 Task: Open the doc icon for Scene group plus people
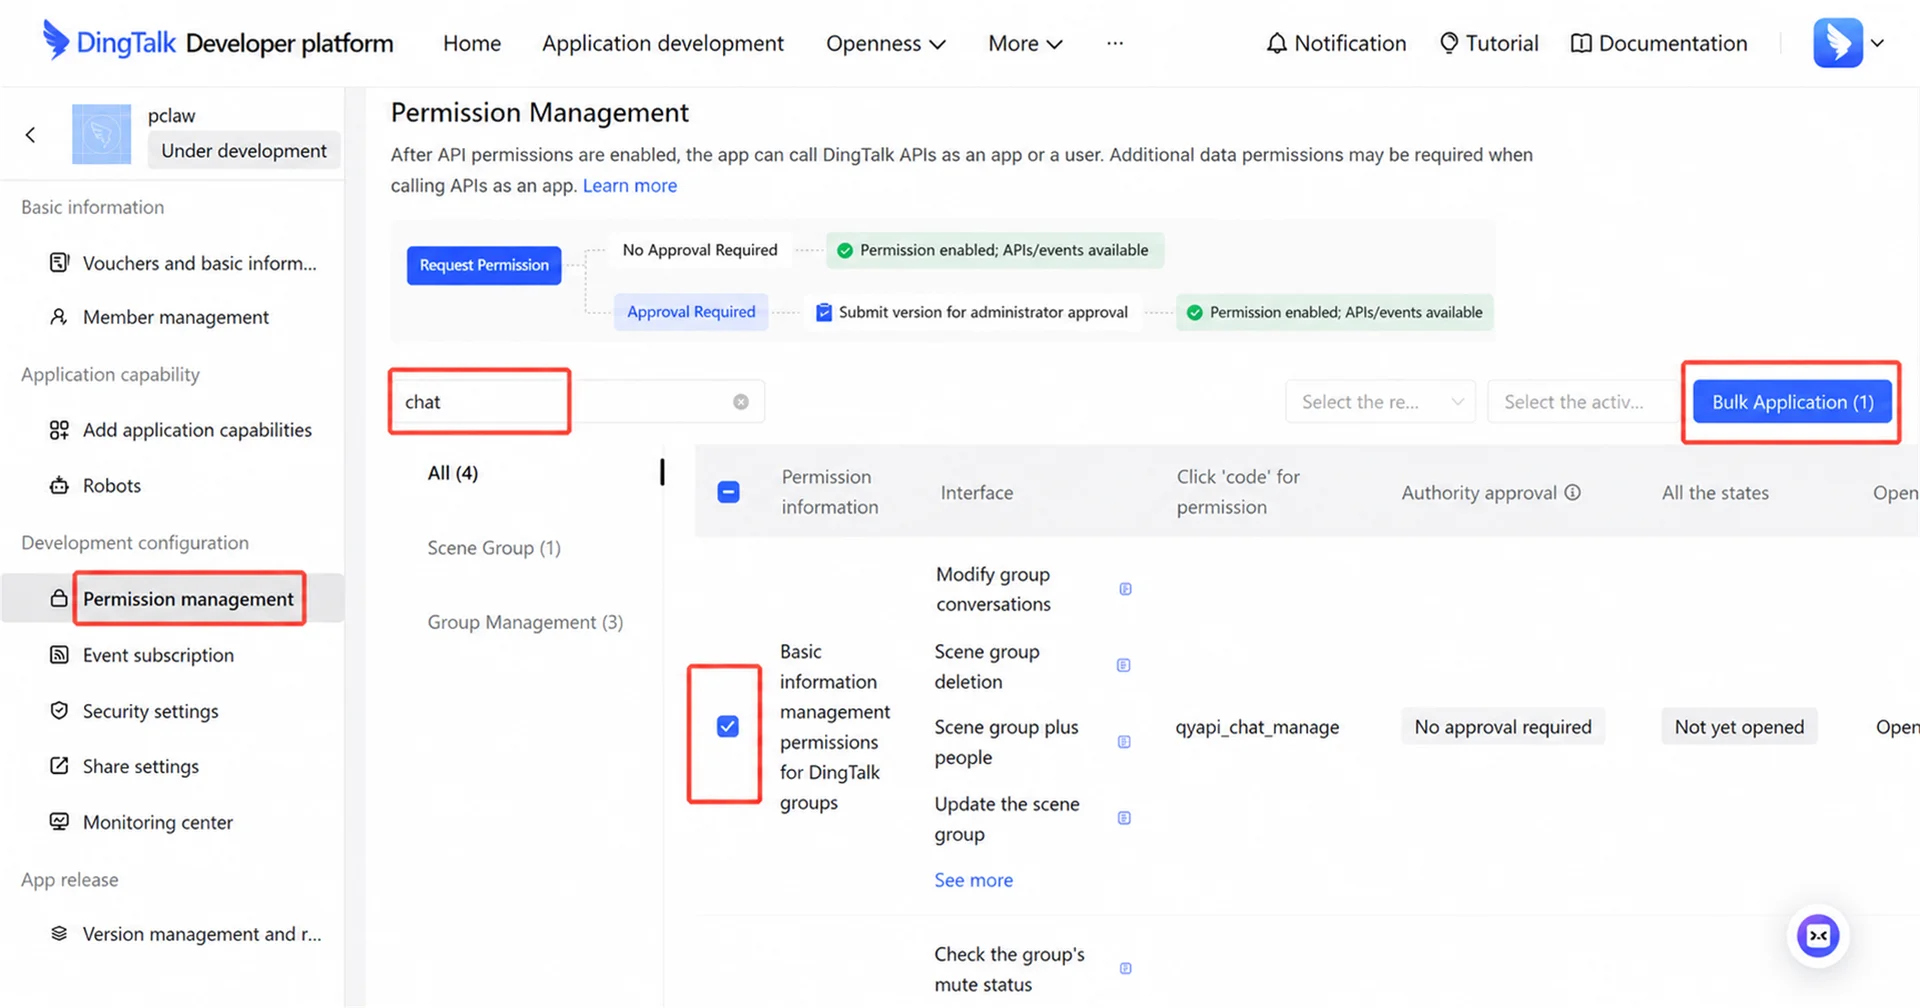coord(1124,742)
